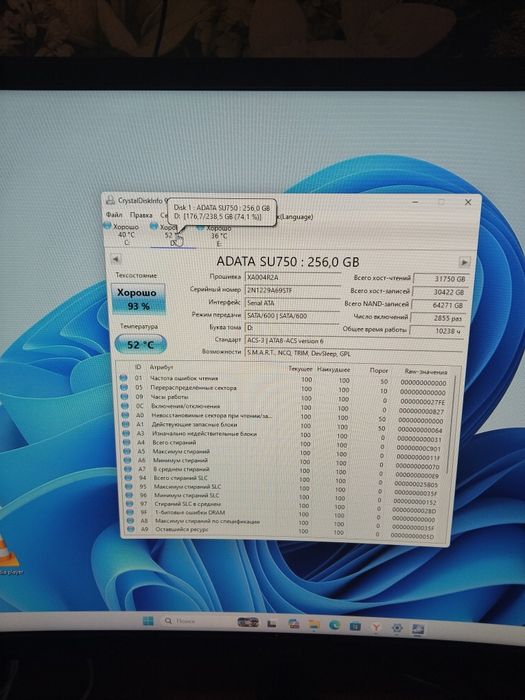Click the CrystalDiskInfo title bar icon

point(110,200)
